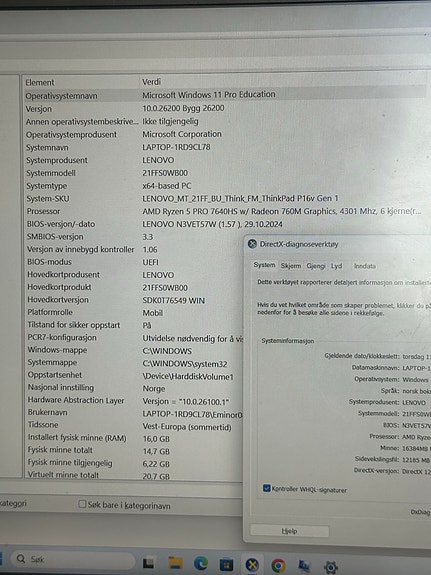
Task: Select the Lyd tab
Action: point(336,266)
